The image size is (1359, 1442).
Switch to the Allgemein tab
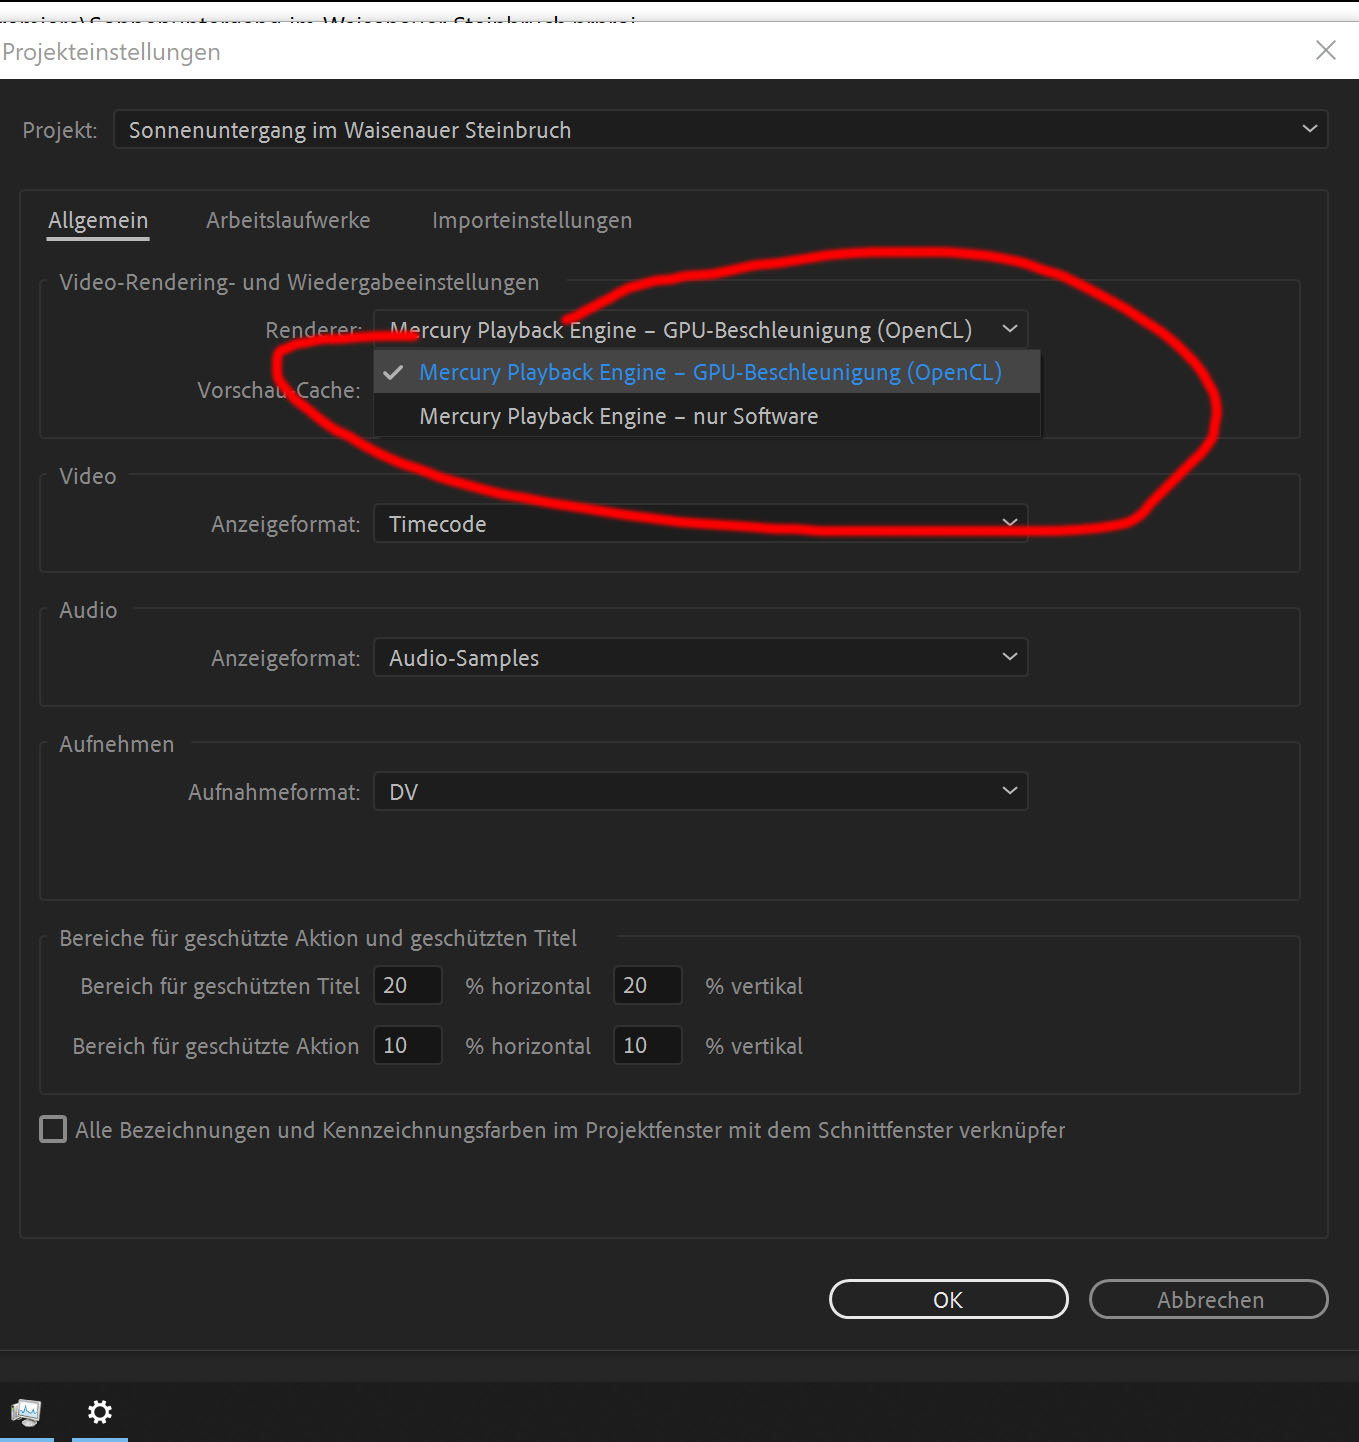click(x=98, y=221)
